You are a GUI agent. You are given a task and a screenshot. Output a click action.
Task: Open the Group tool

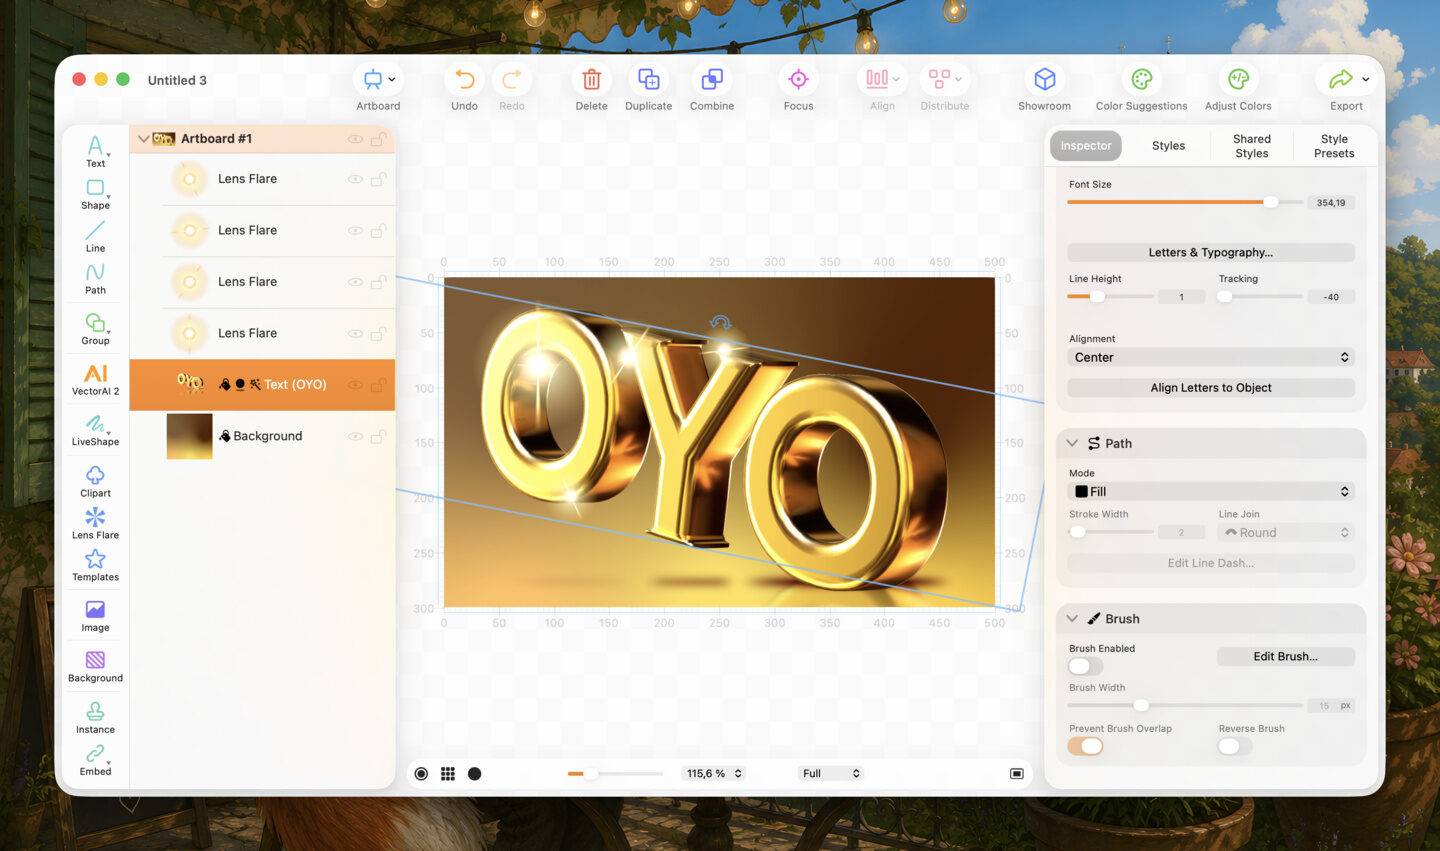pyautogui.click(x=95, y=328)
